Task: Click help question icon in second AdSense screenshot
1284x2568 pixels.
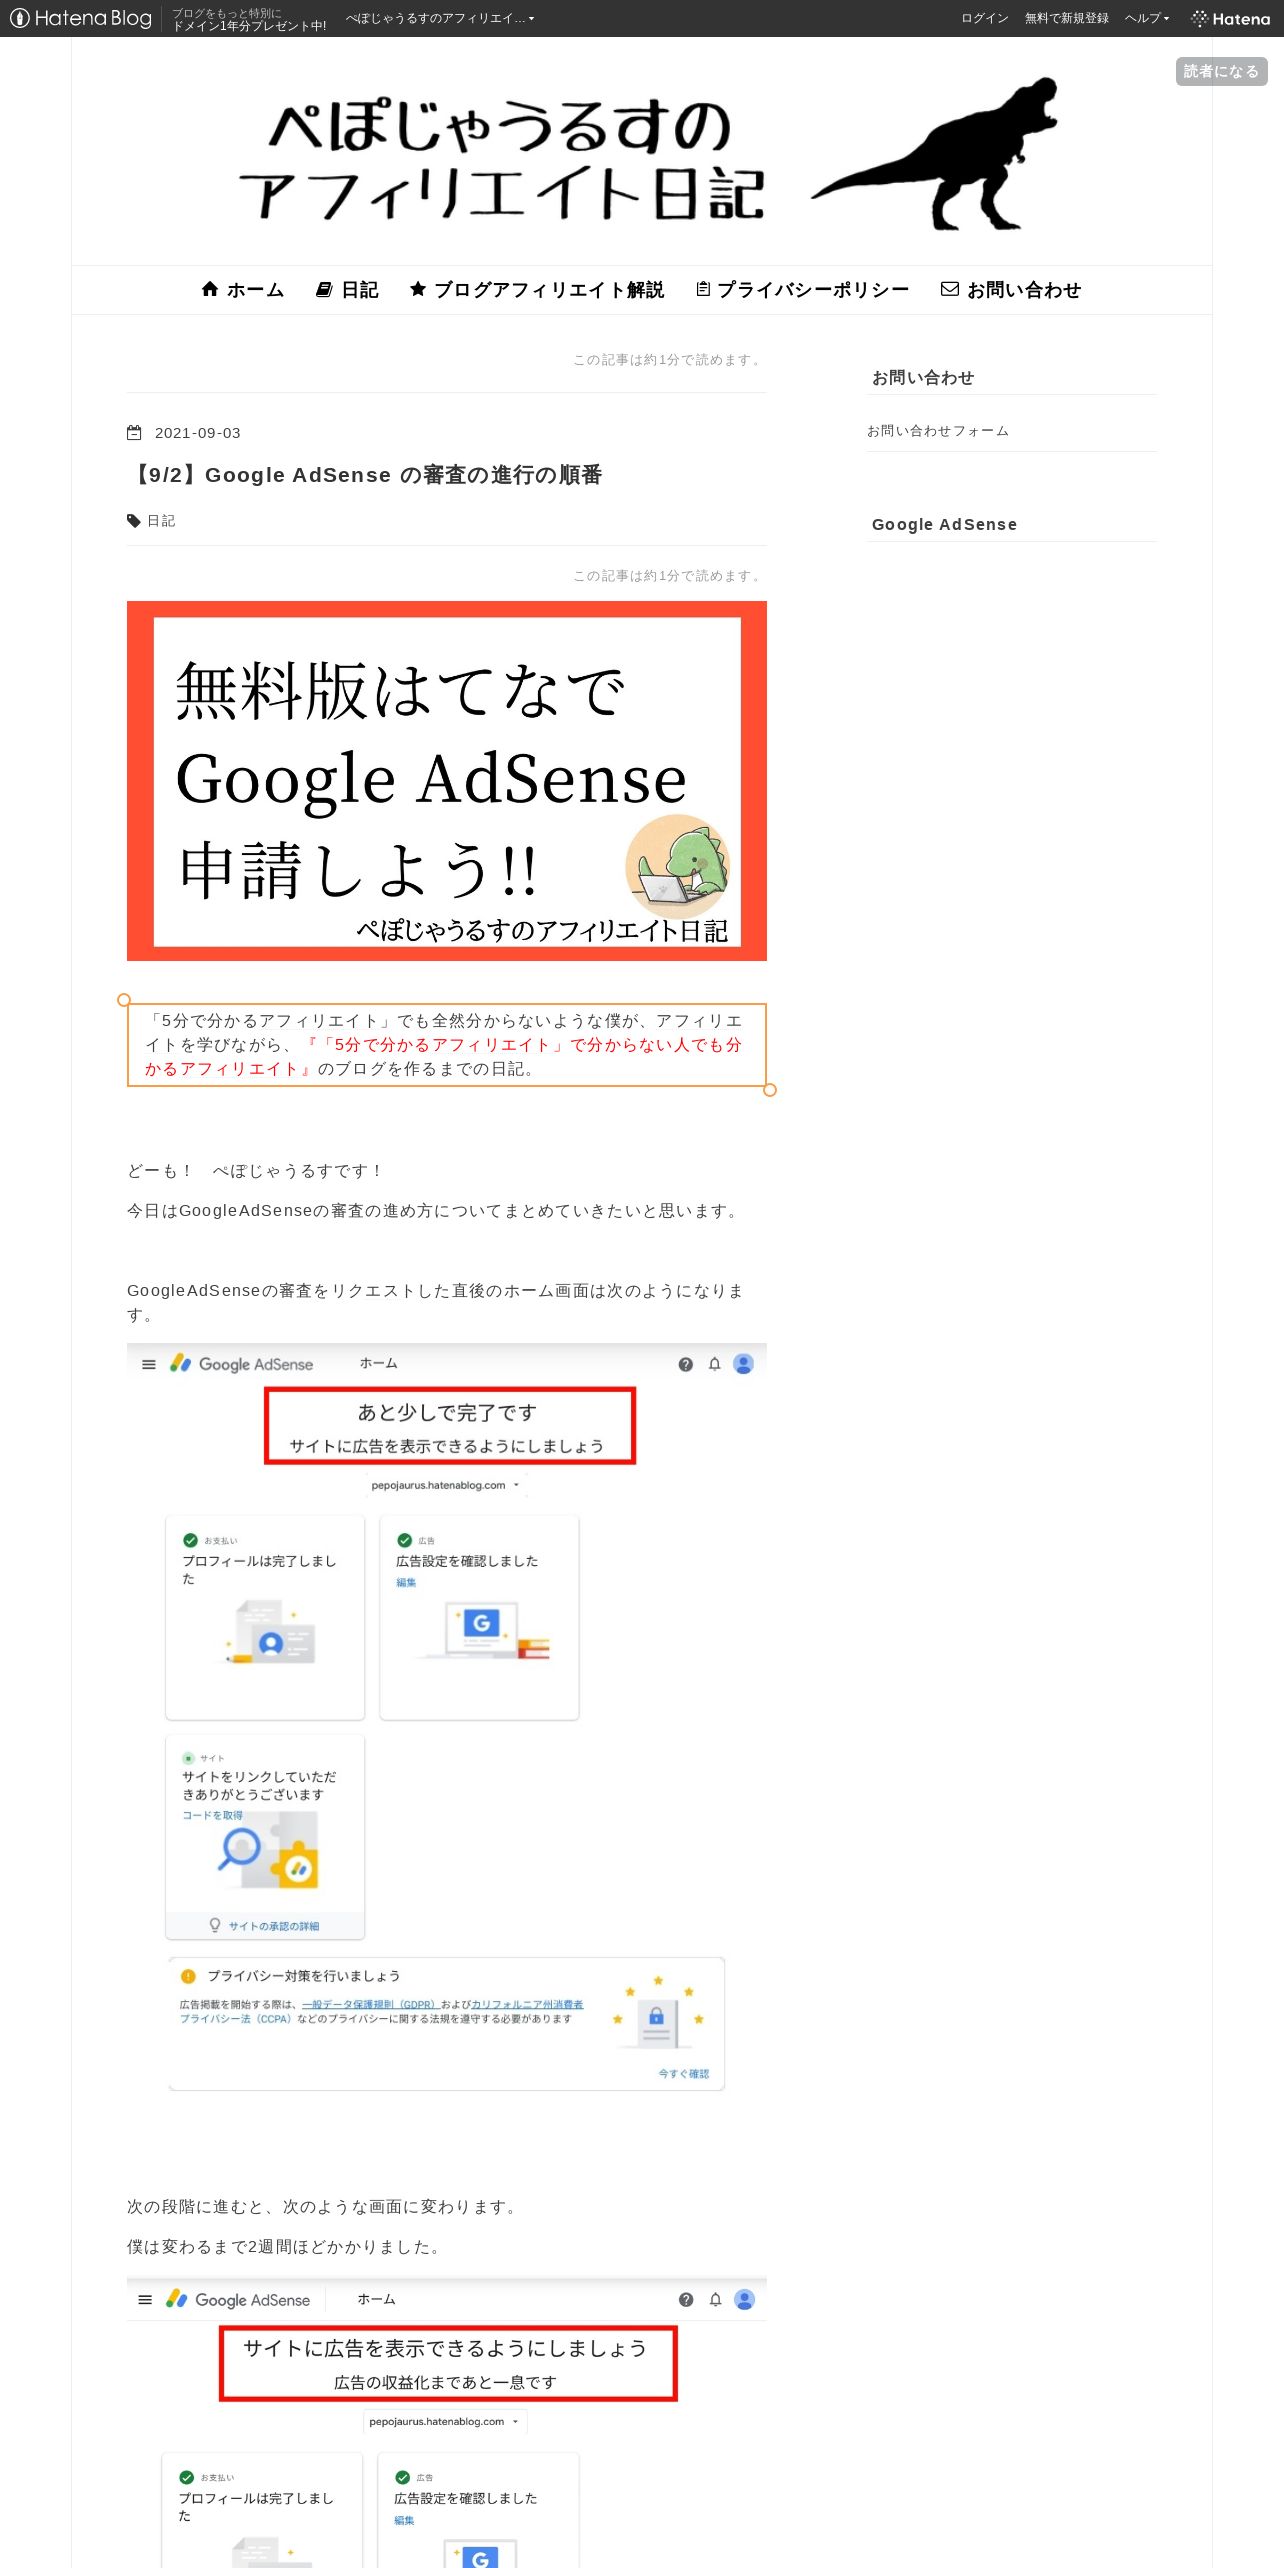Action: [686, 2300]
